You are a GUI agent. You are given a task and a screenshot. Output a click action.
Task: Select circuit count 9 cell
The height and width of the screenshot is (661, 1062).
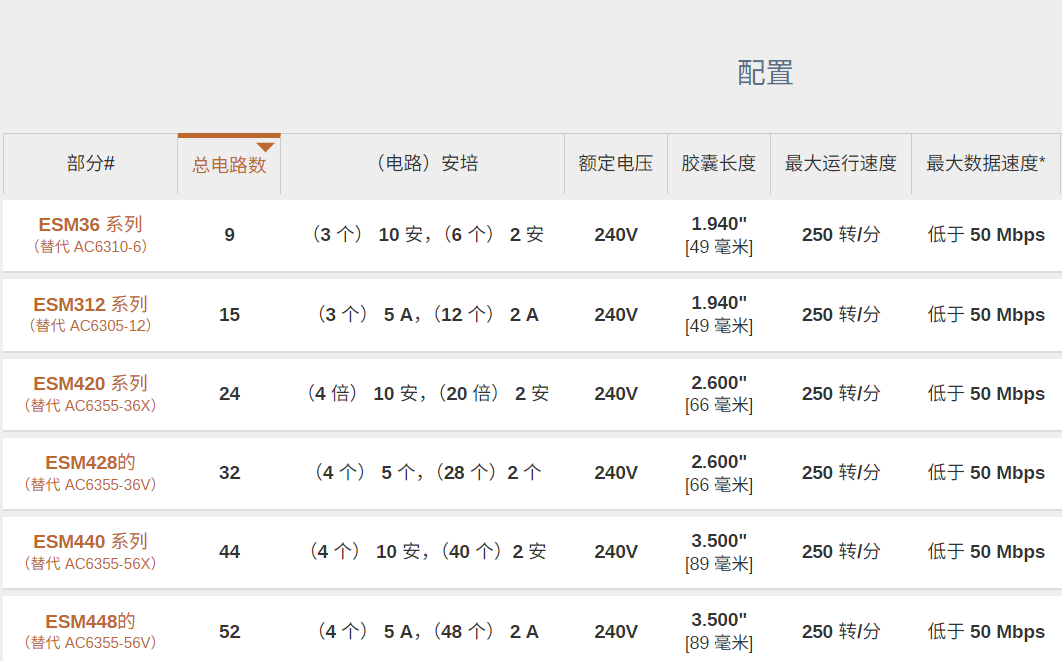(x=230, y=235)
